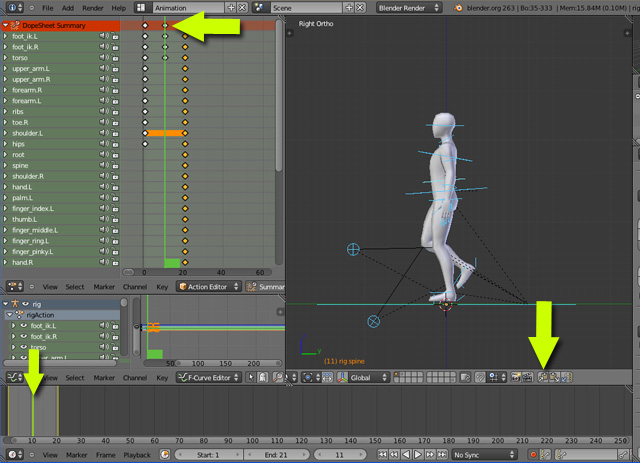Toggle visibility of rig in F-Curve editor

pos(26,304)
